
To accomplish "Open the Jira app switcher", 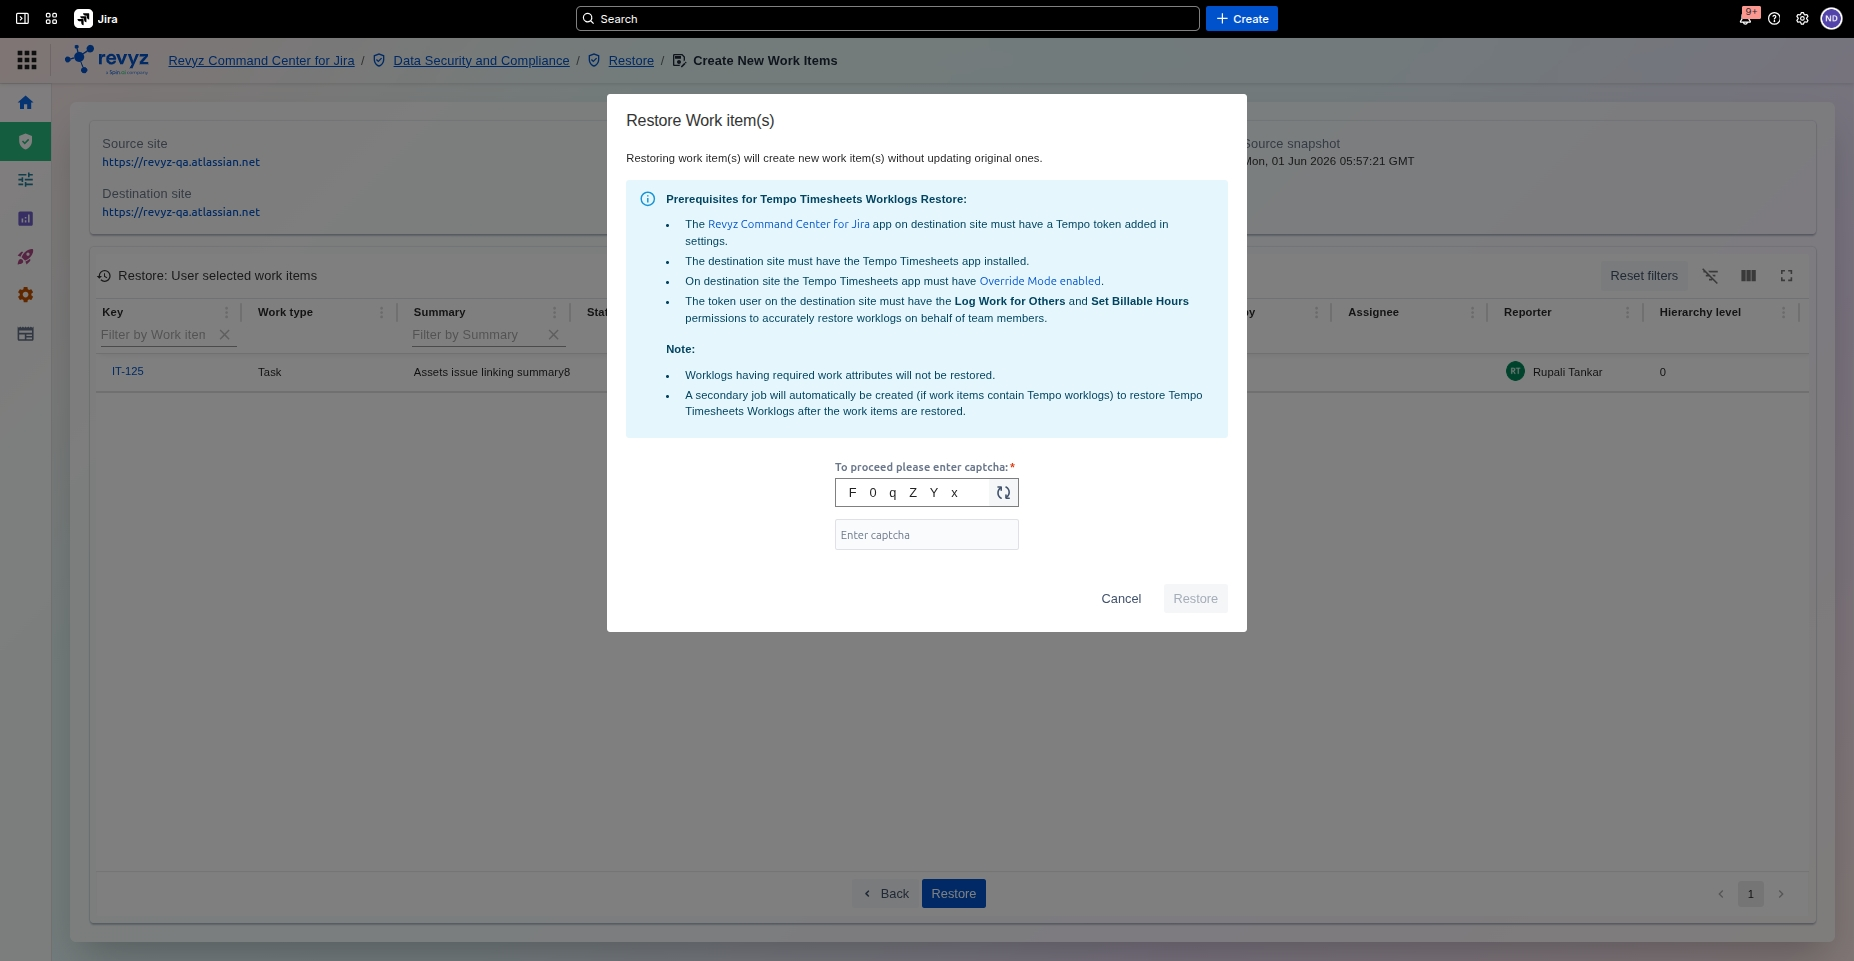I will [x=52, y=19].
